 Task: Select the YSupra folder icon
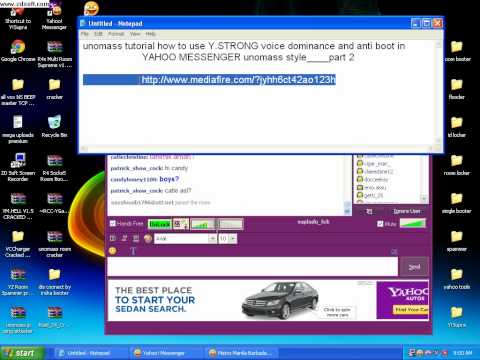[x=457, y=317]
